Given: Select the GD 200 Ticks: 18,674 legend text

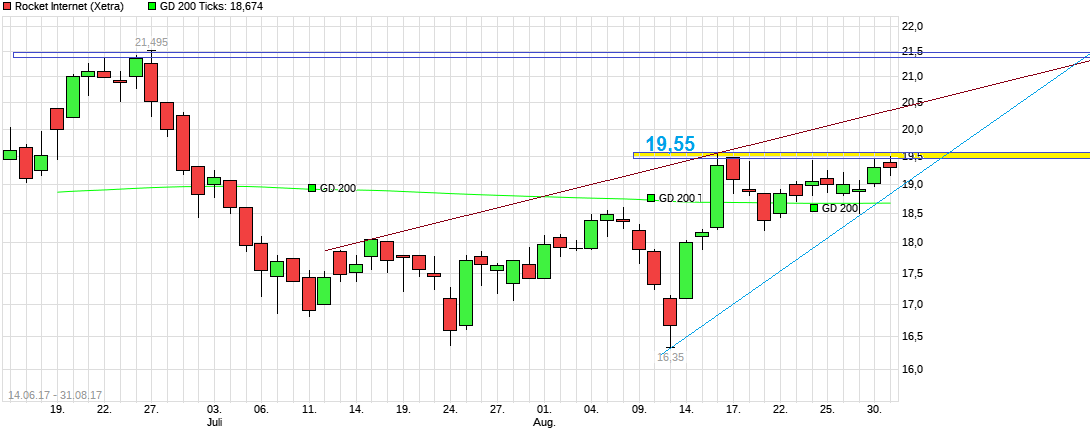Looking at the screenshot, I should pyautogui.click(x=211, y=6).
